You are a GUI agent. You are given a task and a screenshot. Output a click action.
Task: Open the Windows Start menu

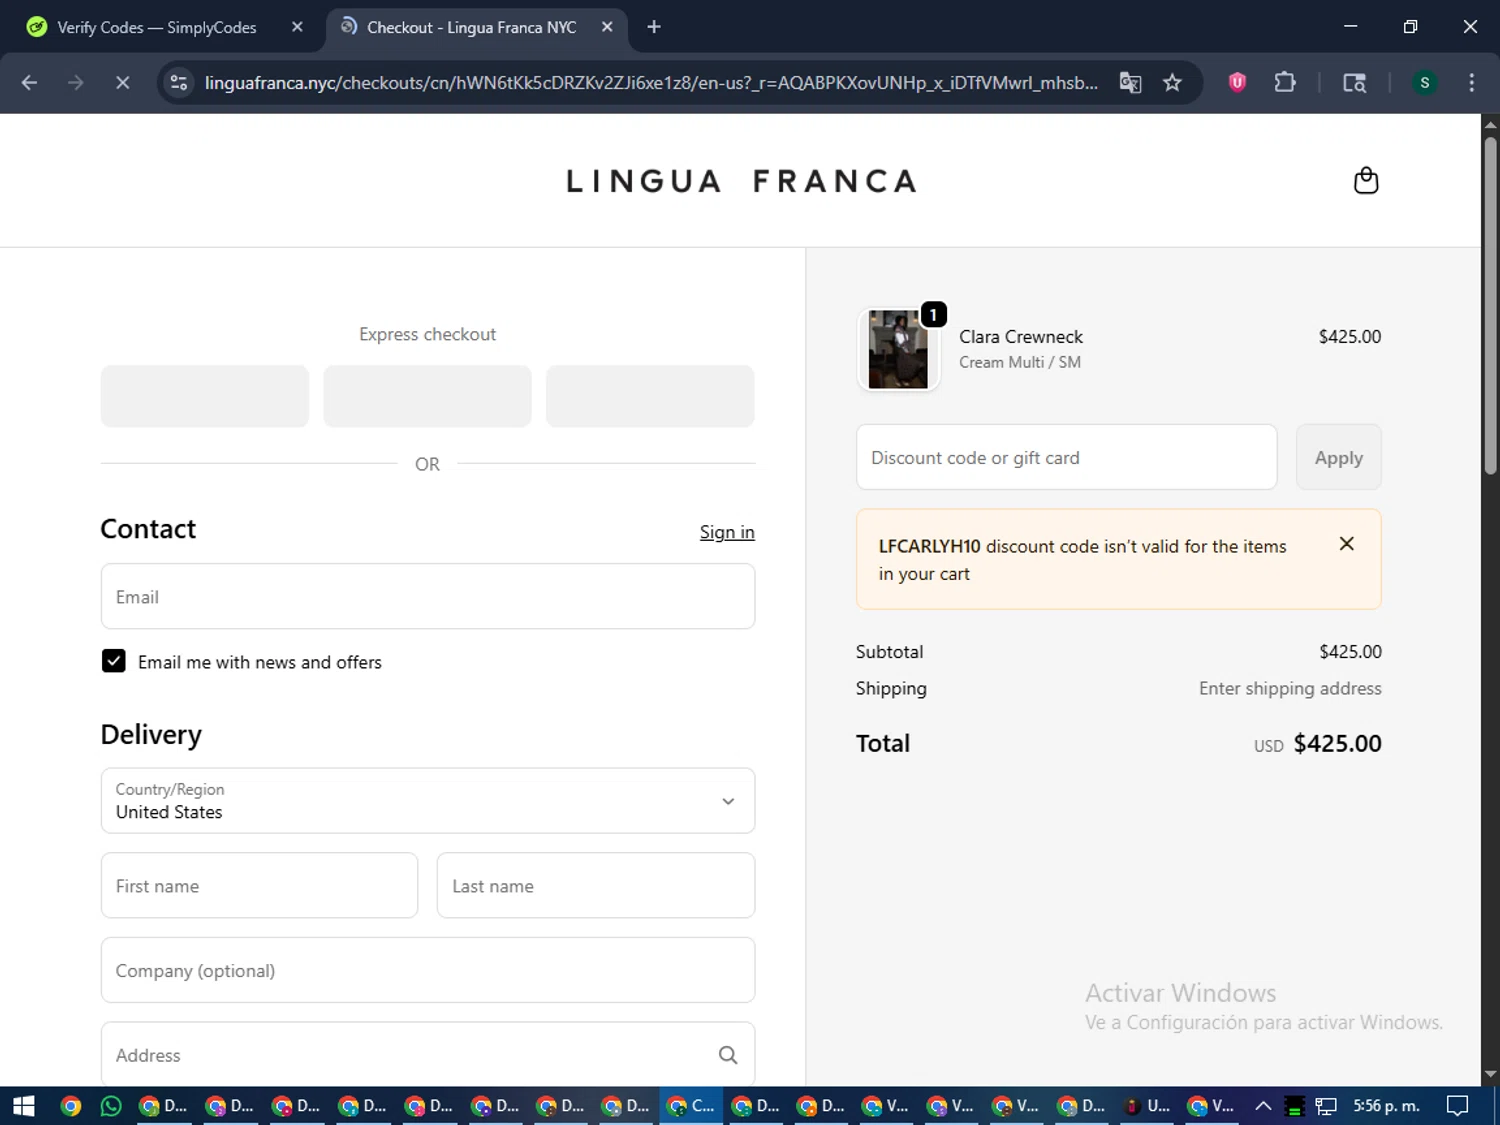[x=23, y=1106]
